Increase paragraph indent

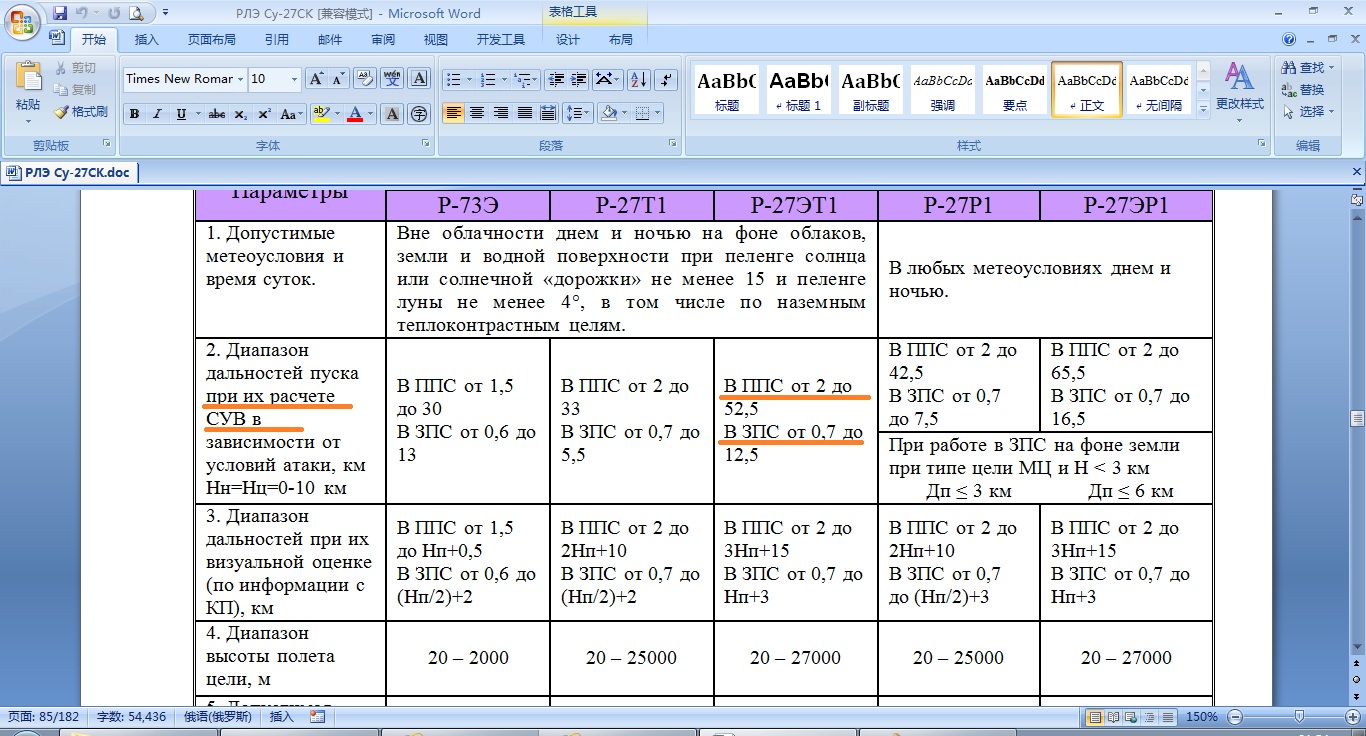(578, 79)
